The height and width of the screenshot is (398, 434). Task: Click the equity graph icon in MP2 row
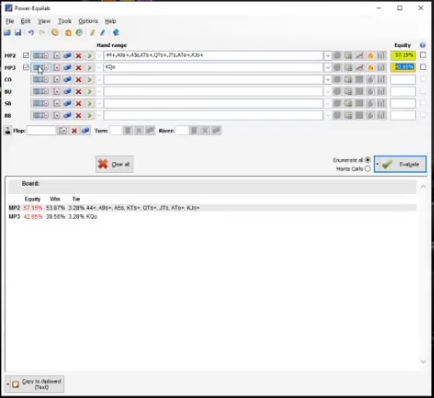tap(359, 55)
